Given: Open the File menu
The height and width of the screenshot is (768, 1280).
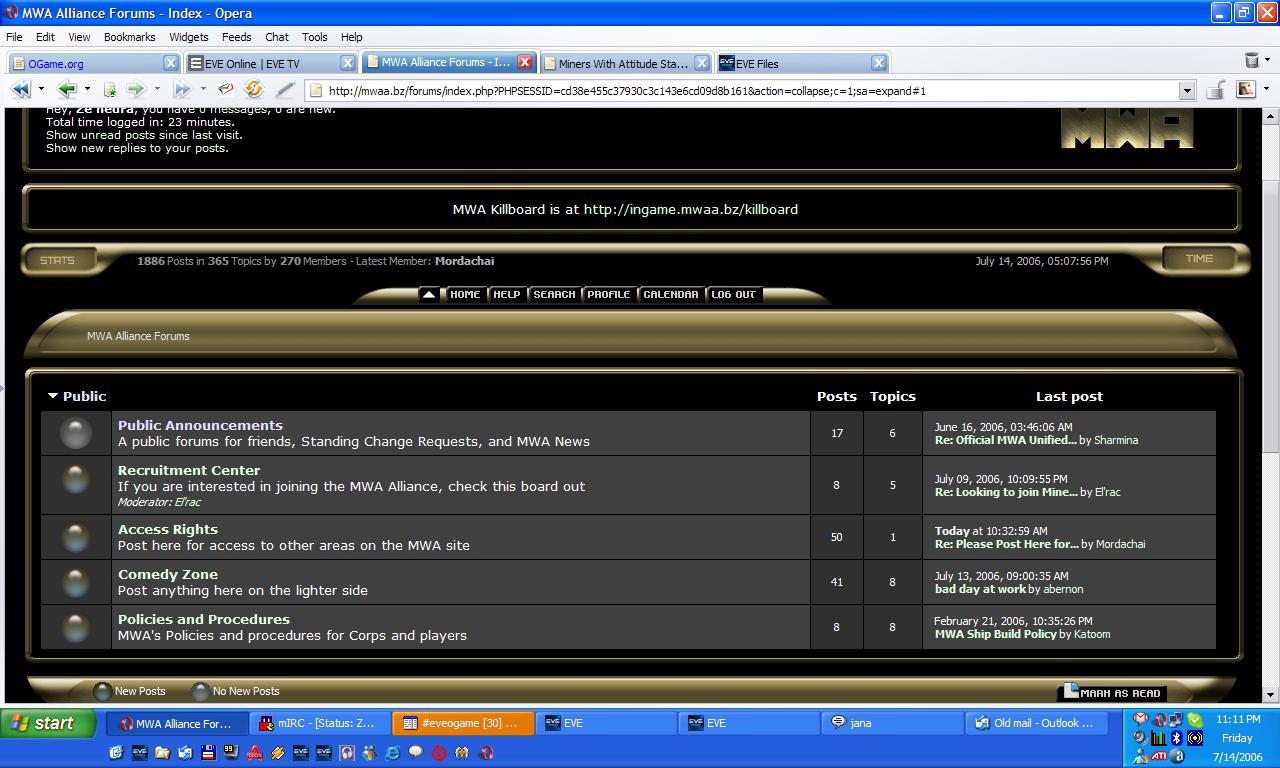Looking at the screenshot, I should 14,37.
